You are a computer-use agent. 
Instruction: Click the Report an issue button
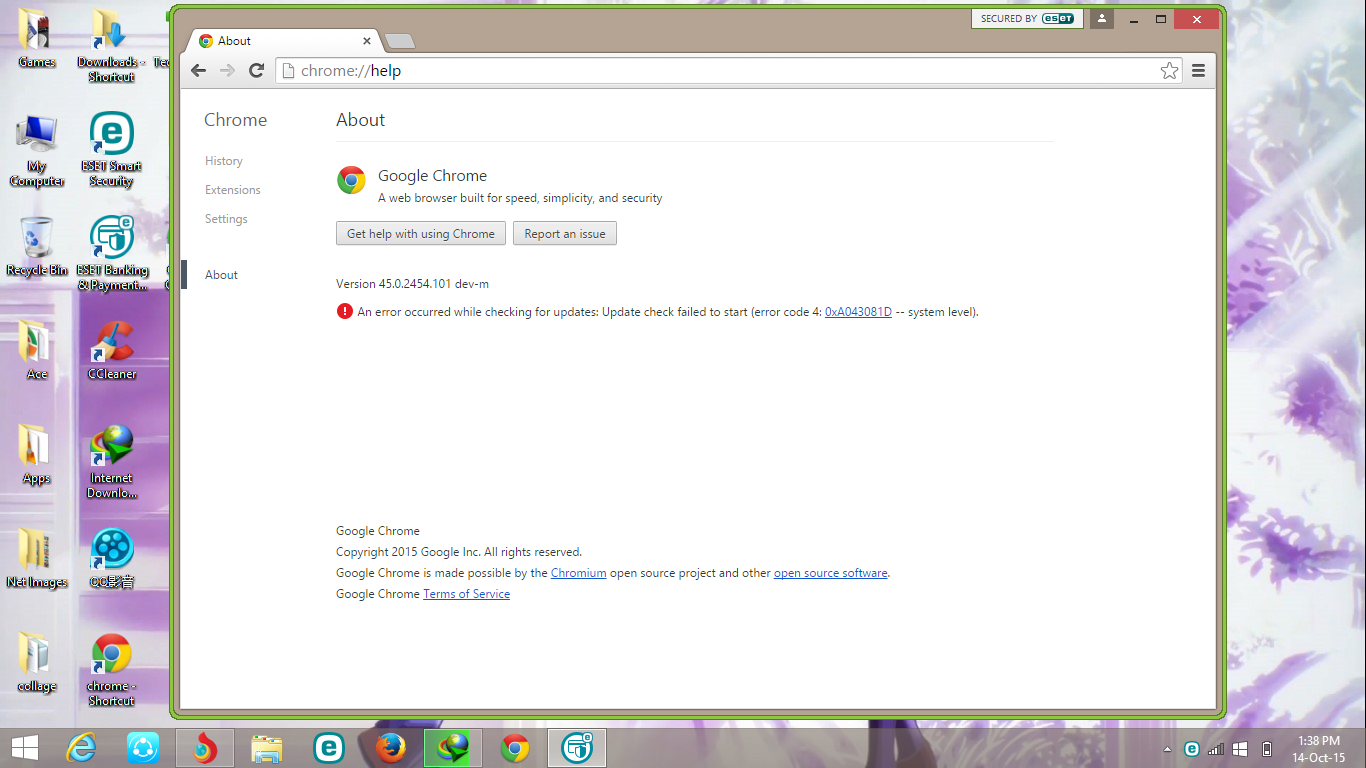click(565, 234)
